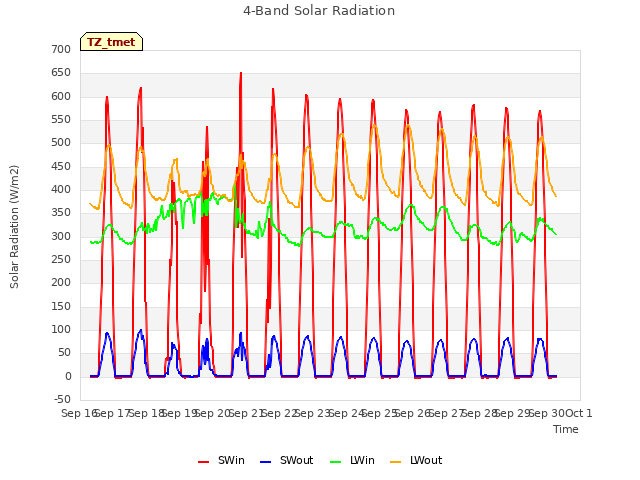Click the Solar Radiation (W/m2) axis label
Image resolution: width=640 pixels, height=480 pixels.
[14, 227]
